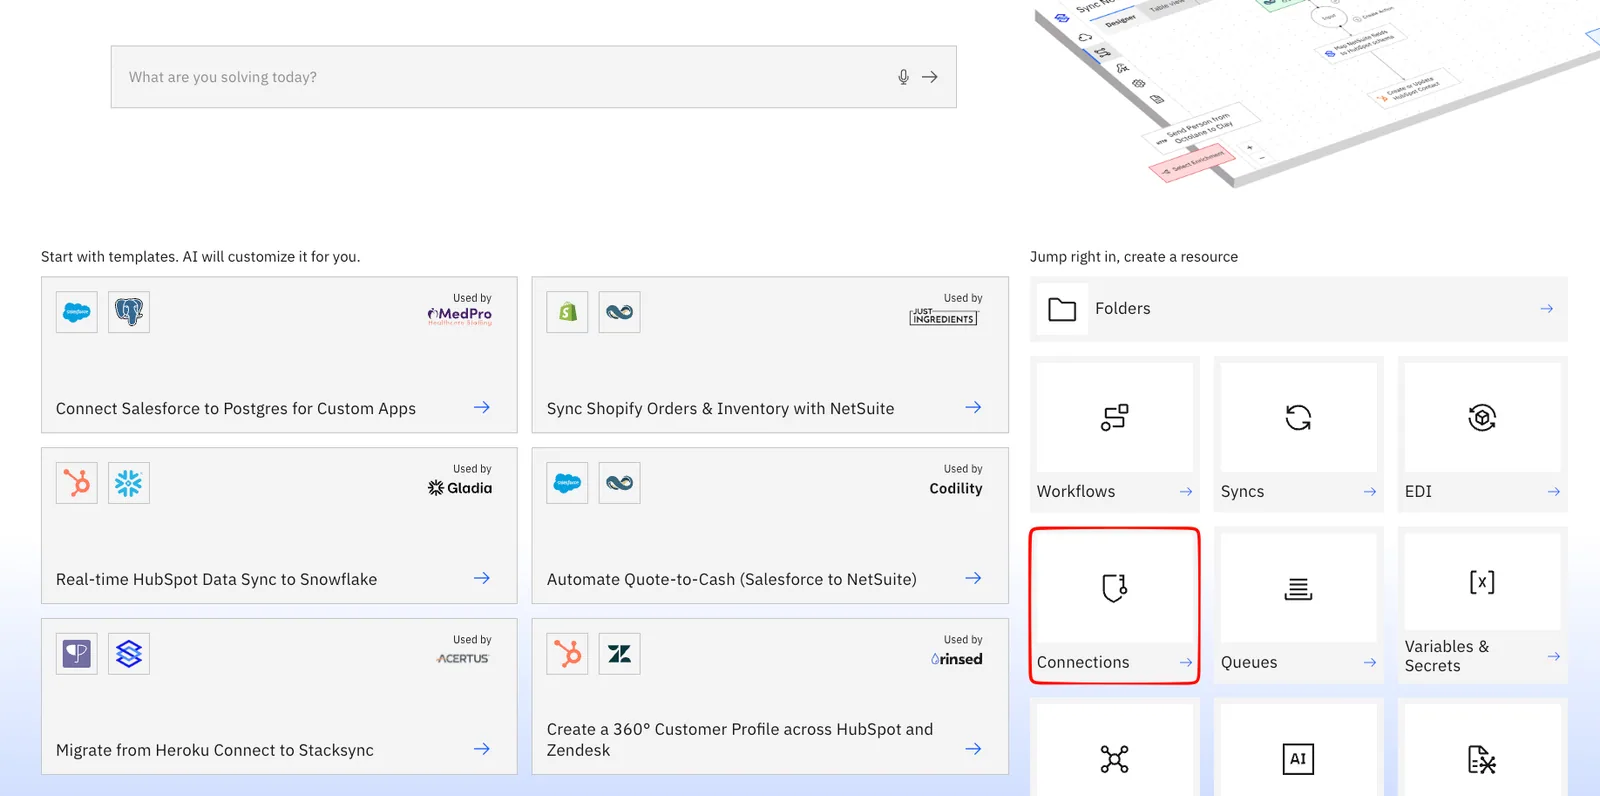1600x796 pixels.
Task: Click the arrow in the Folders row
Action: (1547, 309)
